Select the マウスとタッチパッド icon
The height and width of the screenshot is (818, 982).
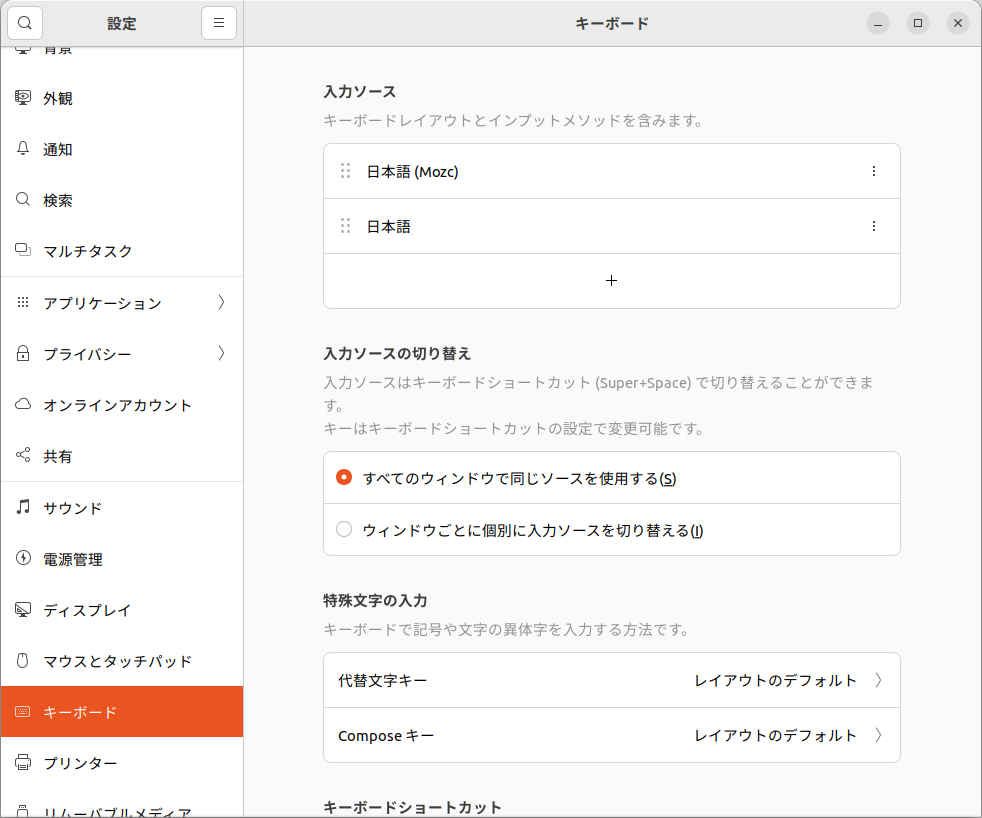[x=23, y=661]
